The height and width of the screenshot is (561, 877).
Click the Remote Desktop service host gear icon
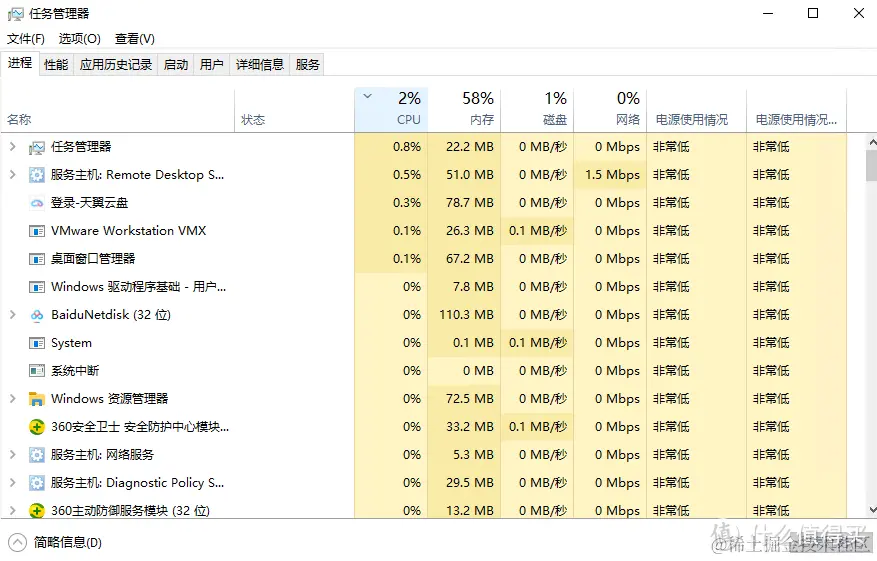pos(37,175)
